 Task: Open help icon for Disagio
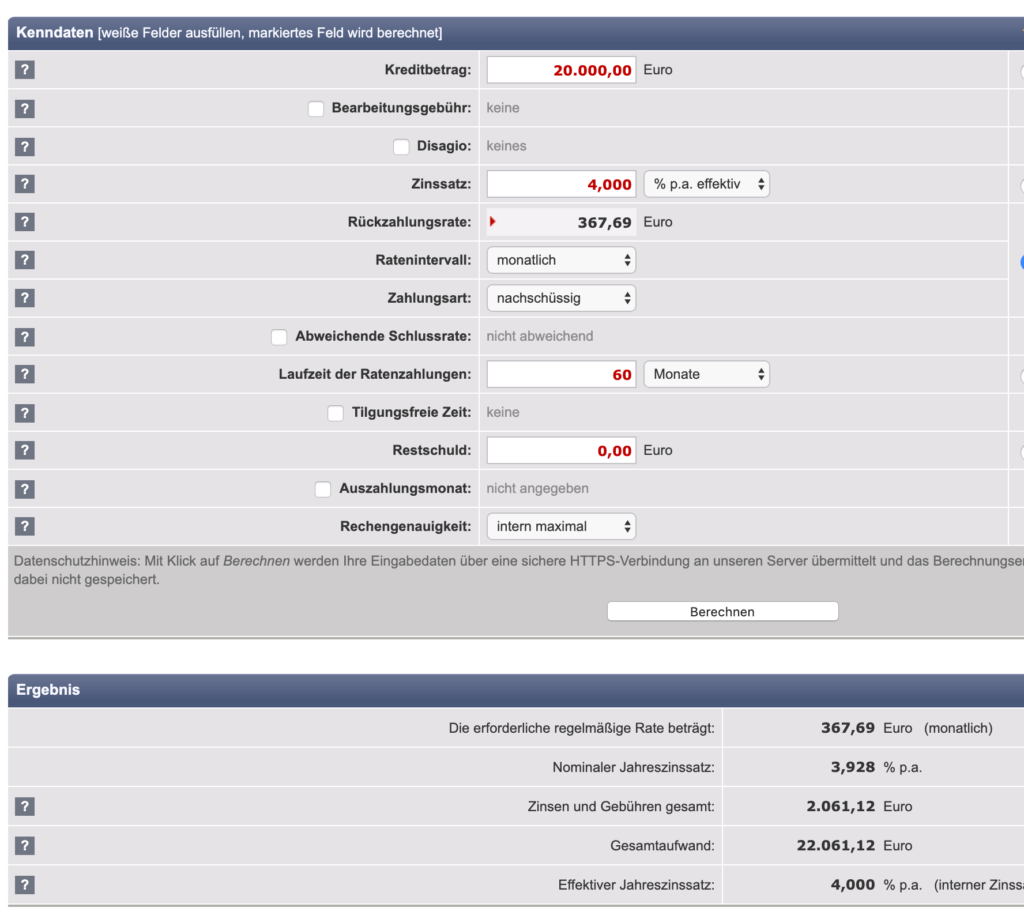point(25,146)
